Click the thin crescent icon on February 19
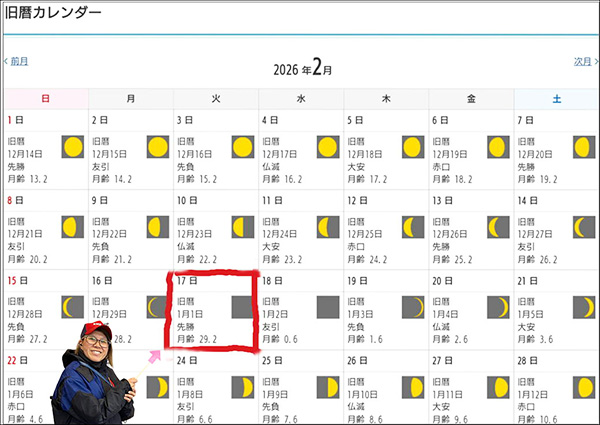The height and width of the screenshot is (425, 600). (414, 307)
